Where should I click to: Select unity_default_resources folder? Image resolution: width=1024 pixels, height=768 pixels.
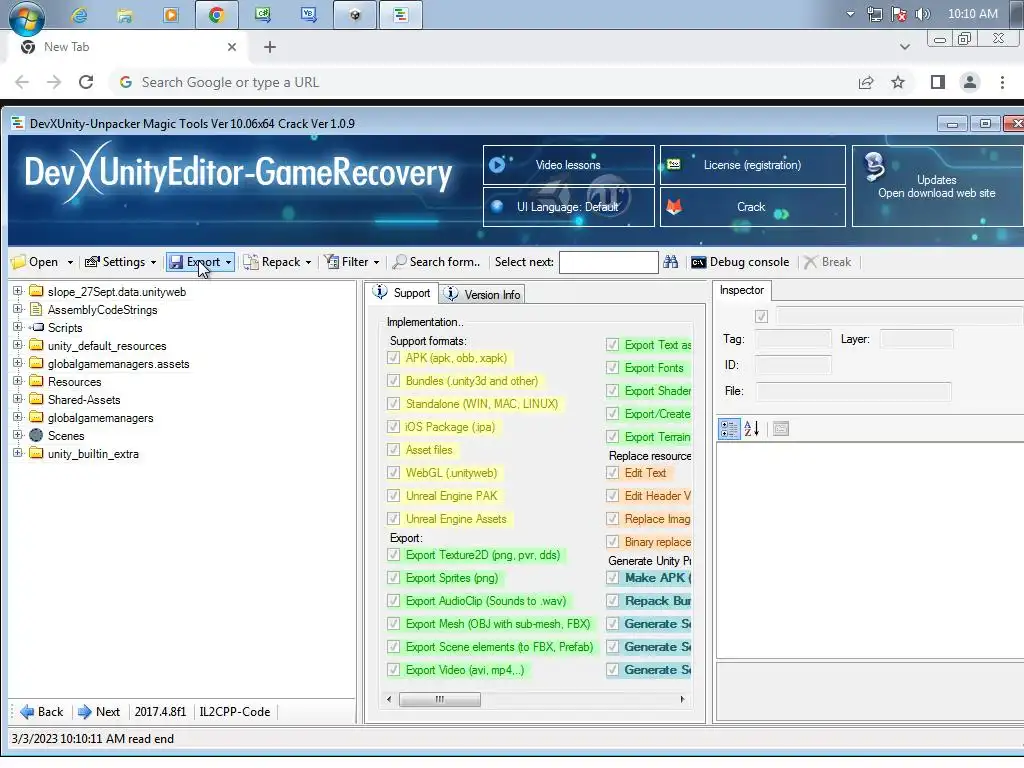coord(98,345)
